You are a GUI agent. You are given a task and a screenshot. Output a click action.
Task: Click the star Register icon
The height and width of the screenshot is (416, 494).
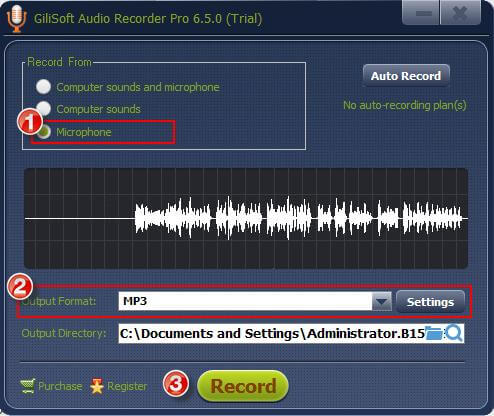97,386
